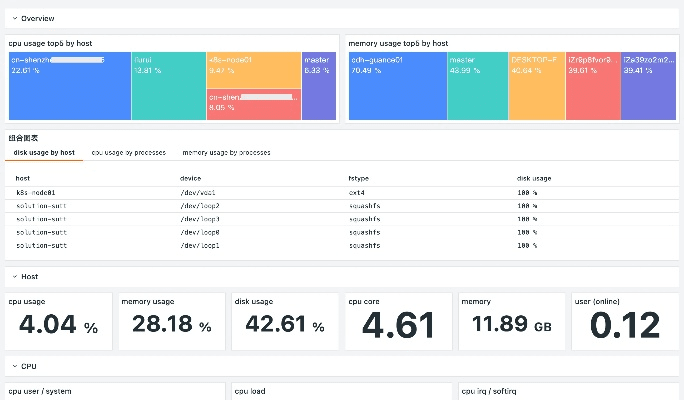
Task: Click the /dev/loop2 device row
Action: [x=200, y=205]
